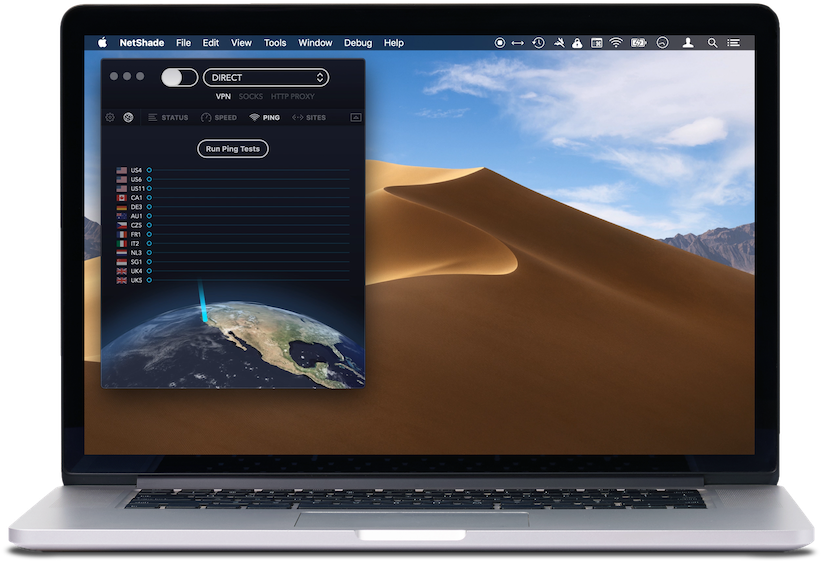Viewport: 821px width, 561px height.
Task: Click the UK flag for UK4
Action: coord(121,271)
